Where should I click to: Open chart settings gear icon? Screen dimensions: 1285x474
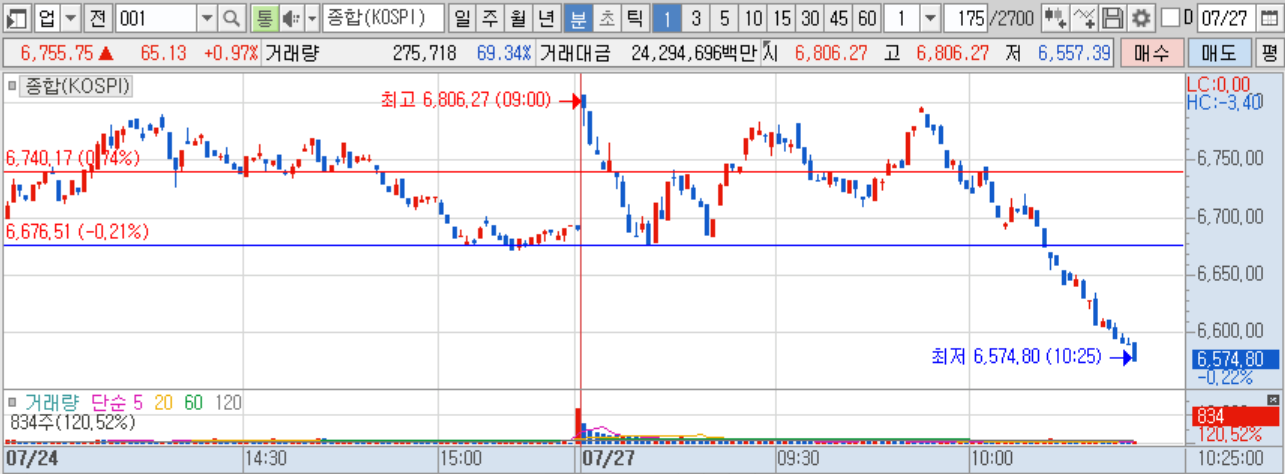point(1140,17)
